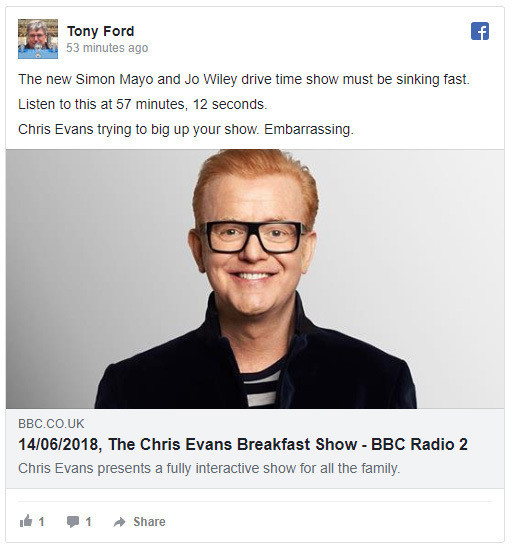This screenshot has width=512, height=548.
Task: Click the 'Chris Evans trying to big up' line
Action: pos(186,129)
